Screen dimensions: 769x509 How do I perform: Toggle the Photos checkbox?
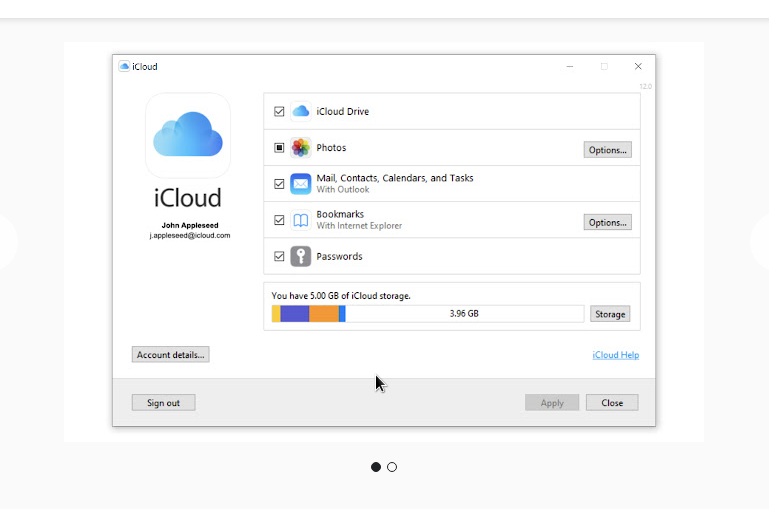click(279, 148)
